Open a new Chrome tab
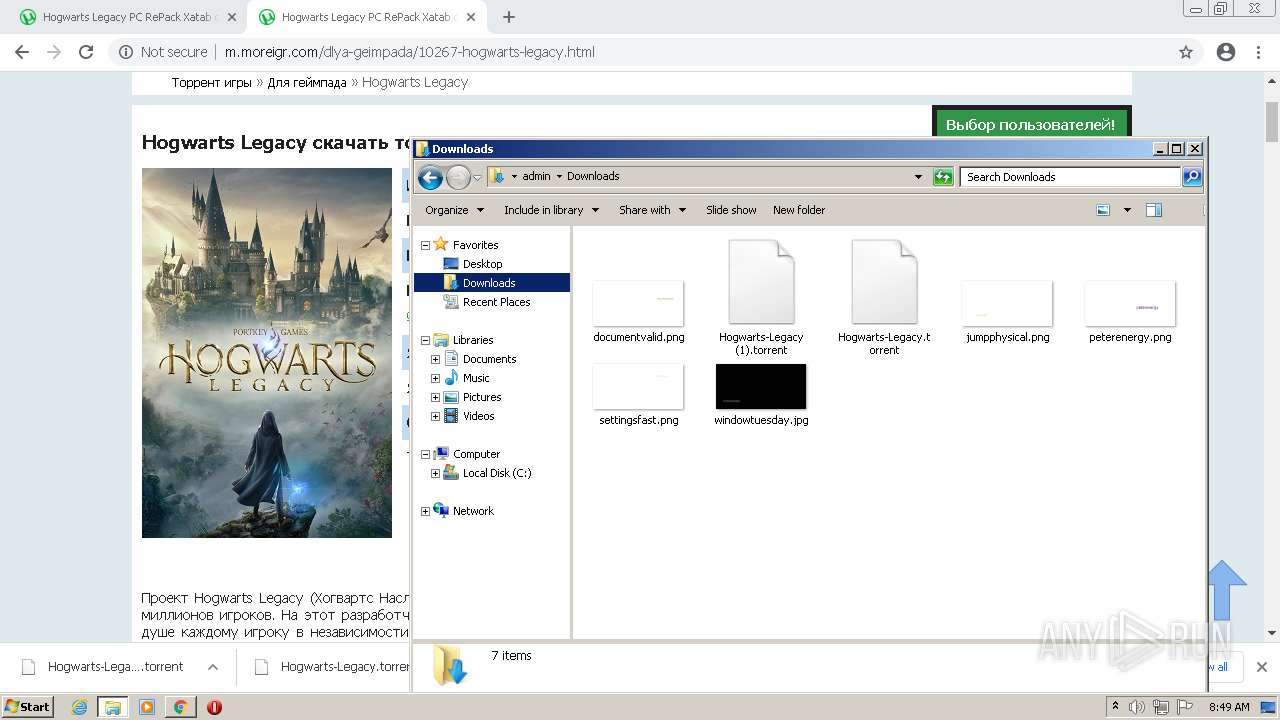 tap(509, 17)
